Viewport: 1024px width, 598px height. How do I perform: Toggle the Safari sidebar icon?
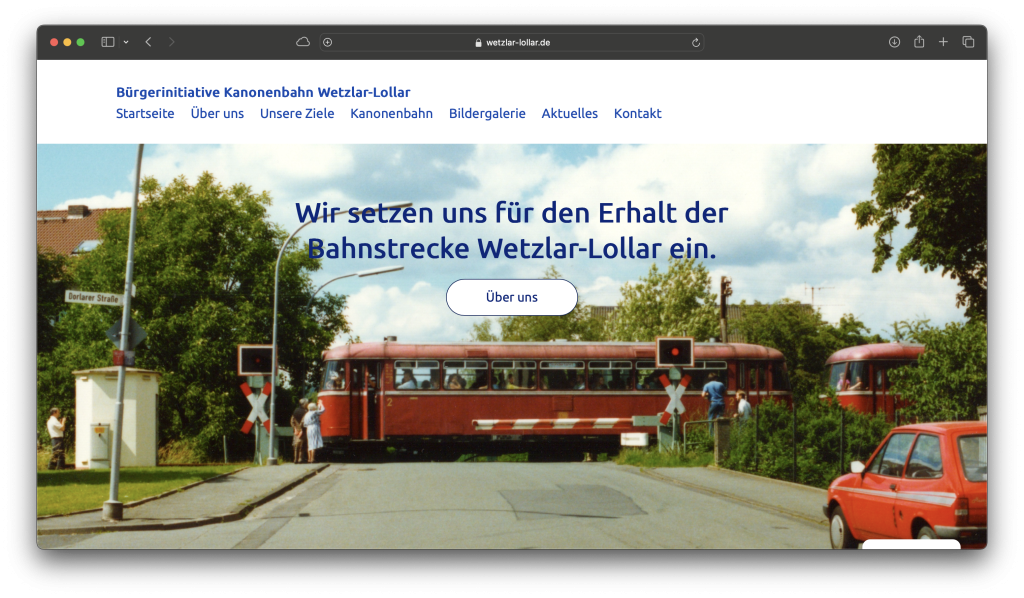[x=108, y=42]
